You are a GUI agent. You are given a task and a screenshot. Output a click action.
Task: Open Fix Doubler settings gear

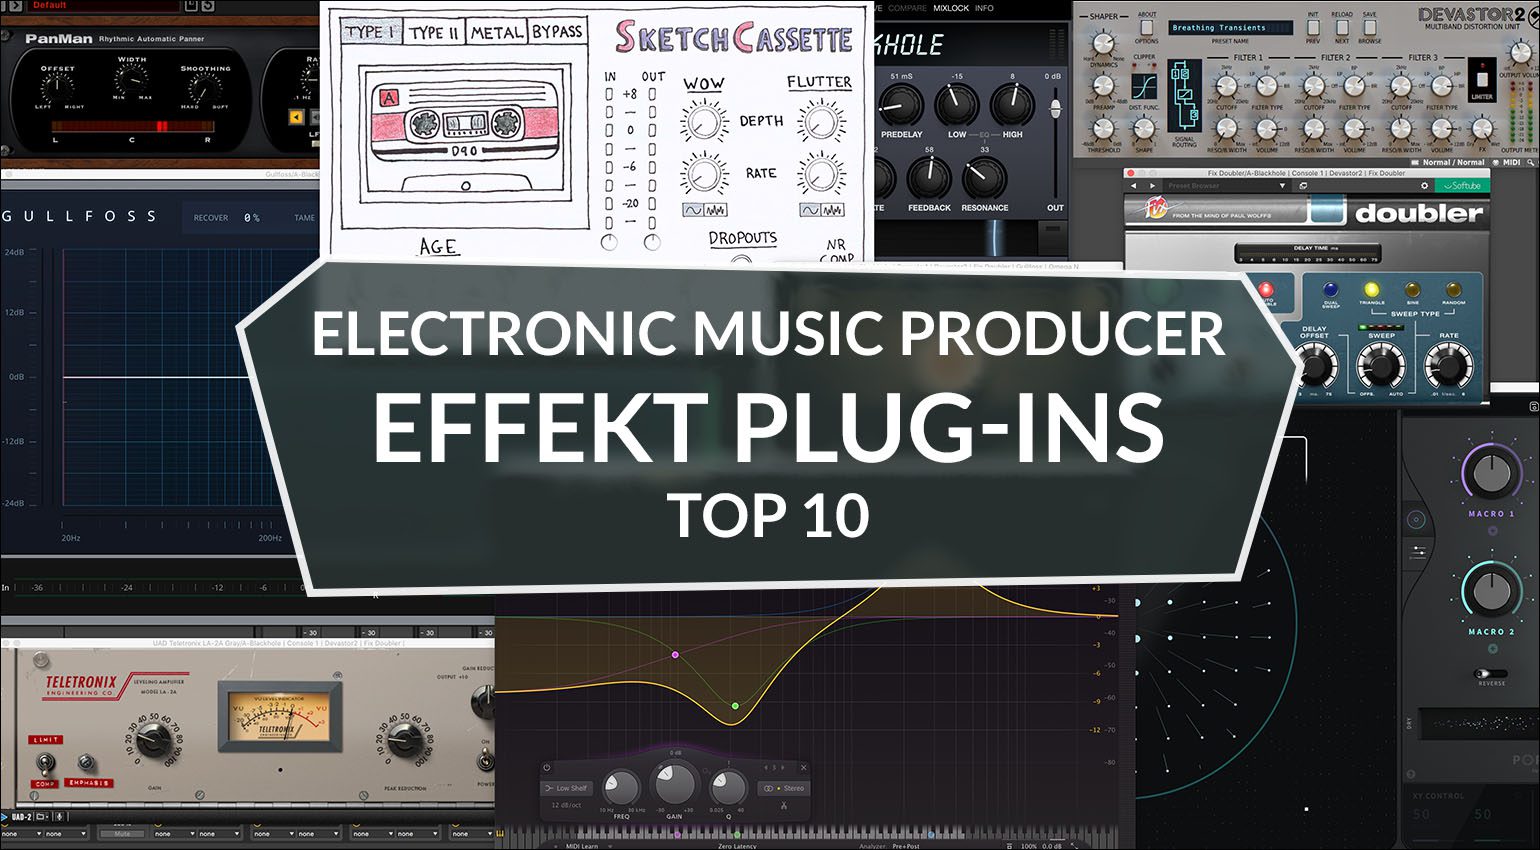click(1424, 185)
